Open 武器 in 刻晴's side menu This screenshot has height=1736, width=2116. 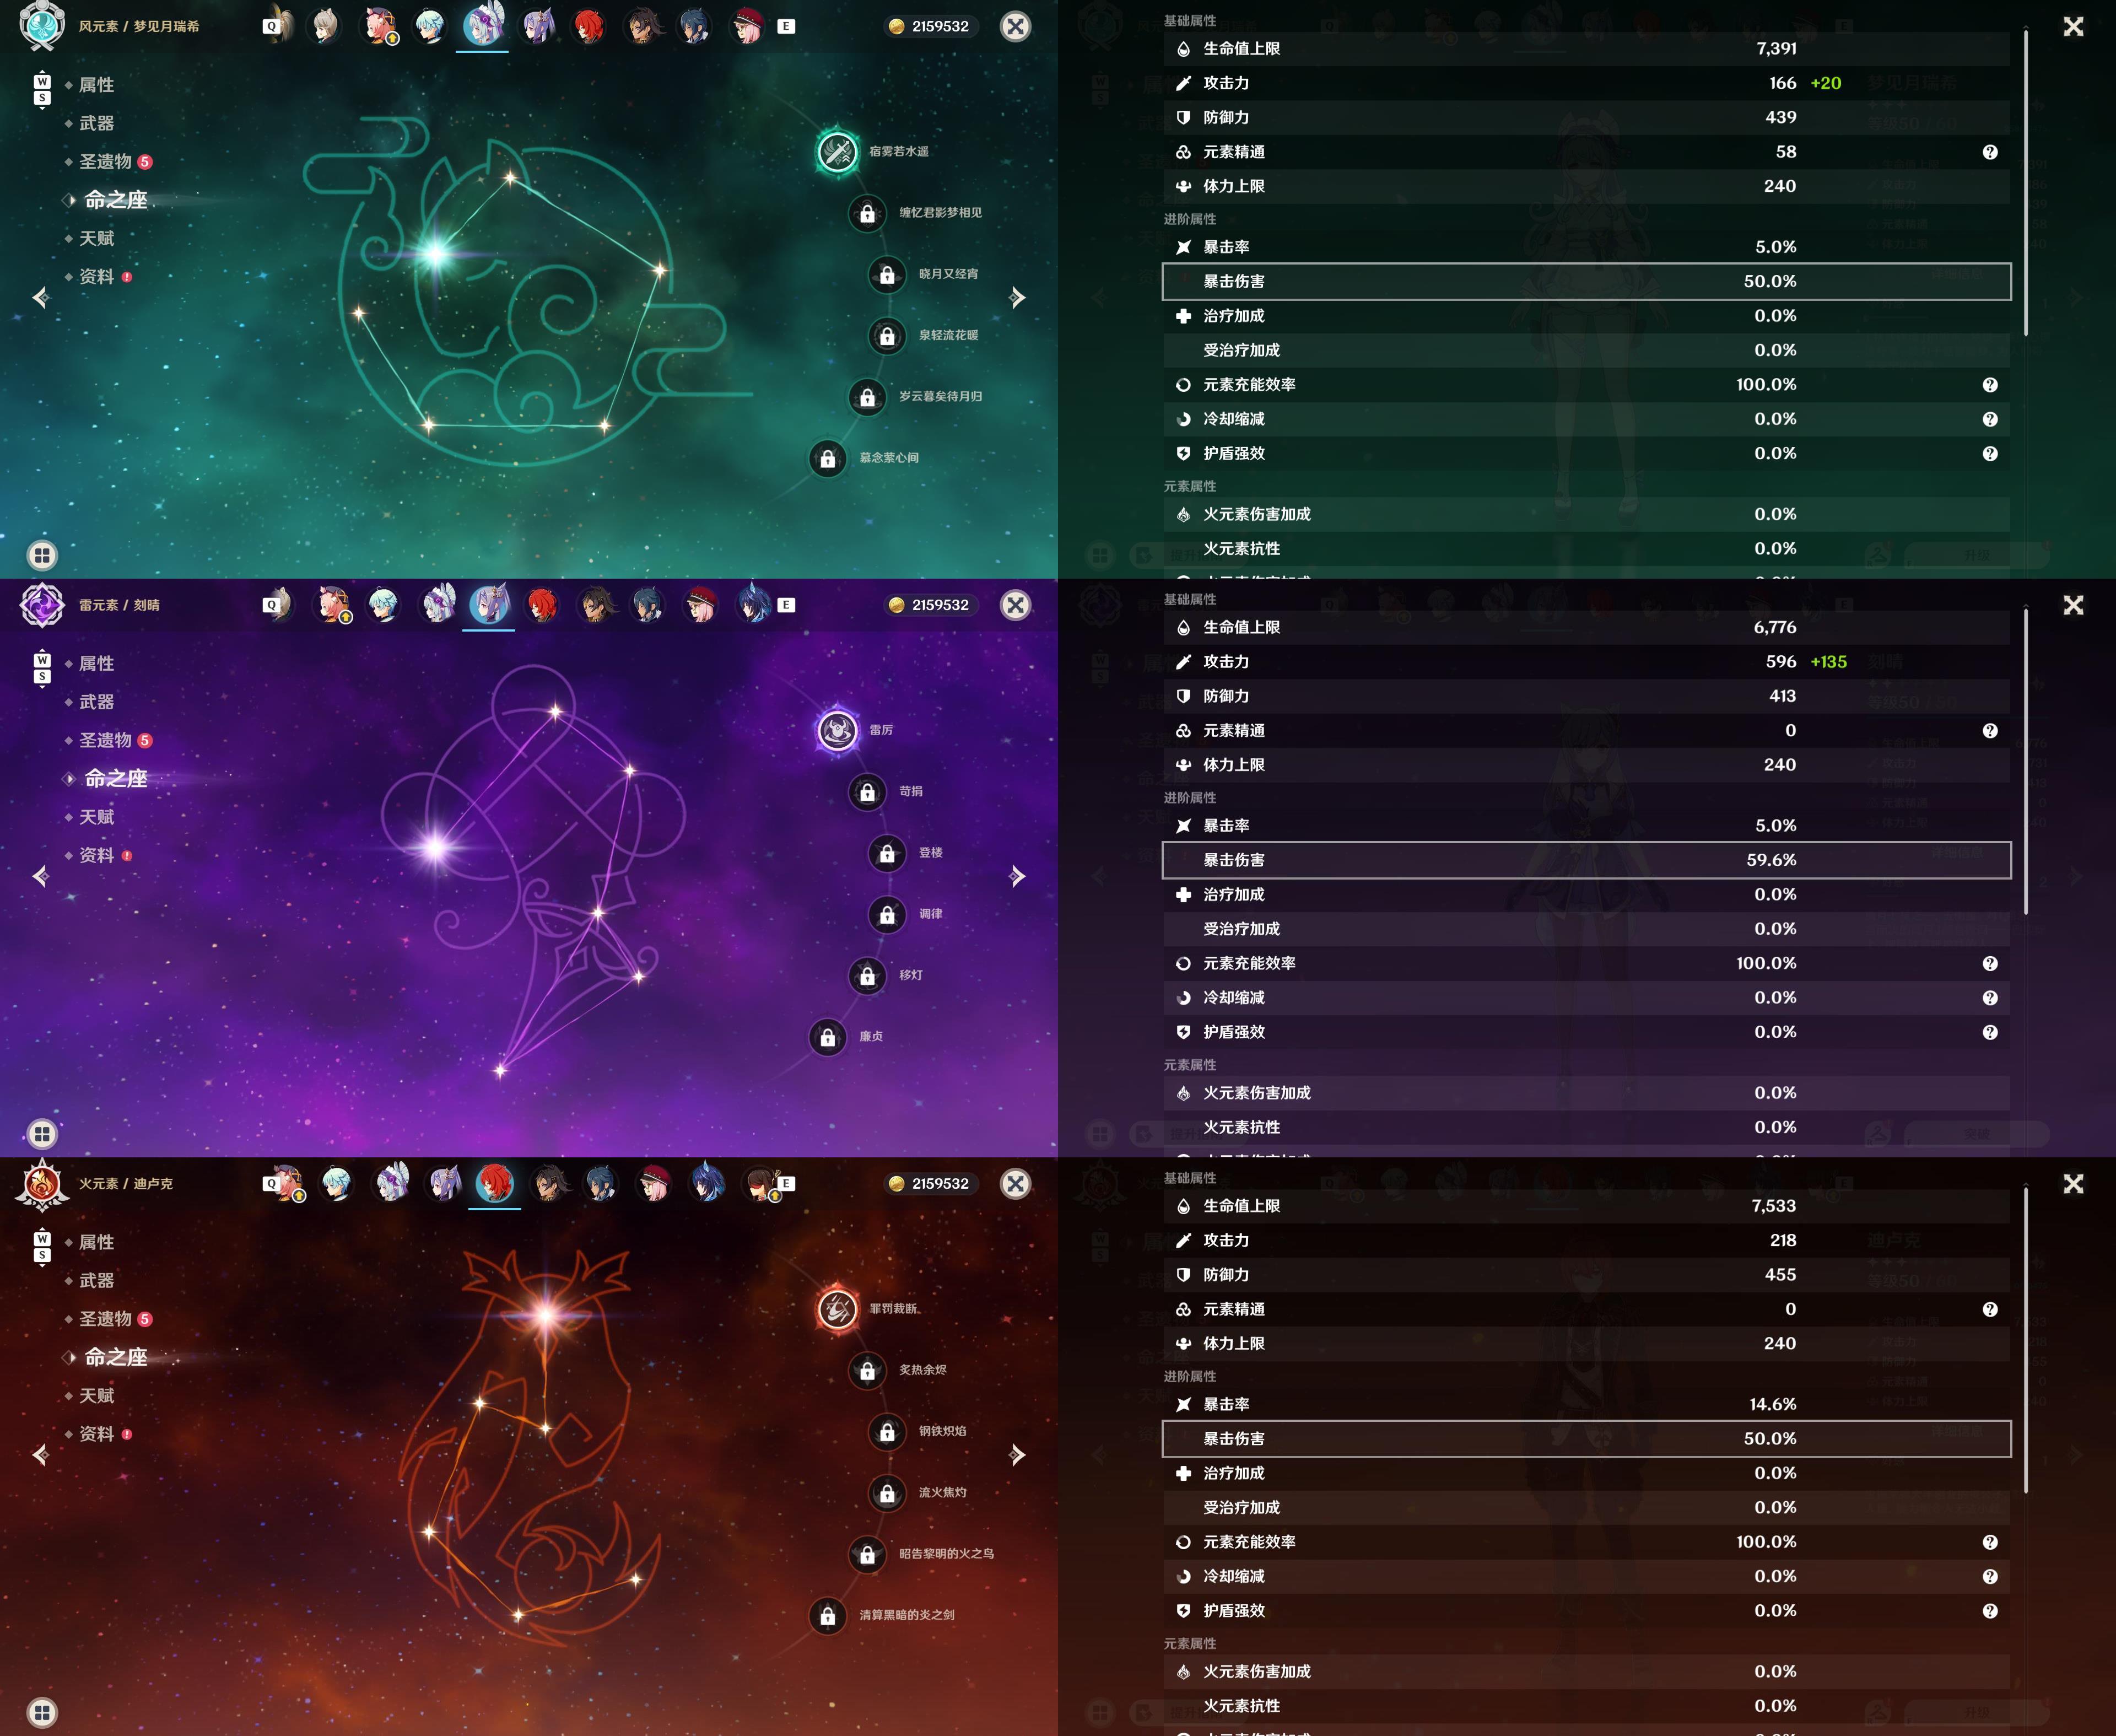(x=96, y=702)
